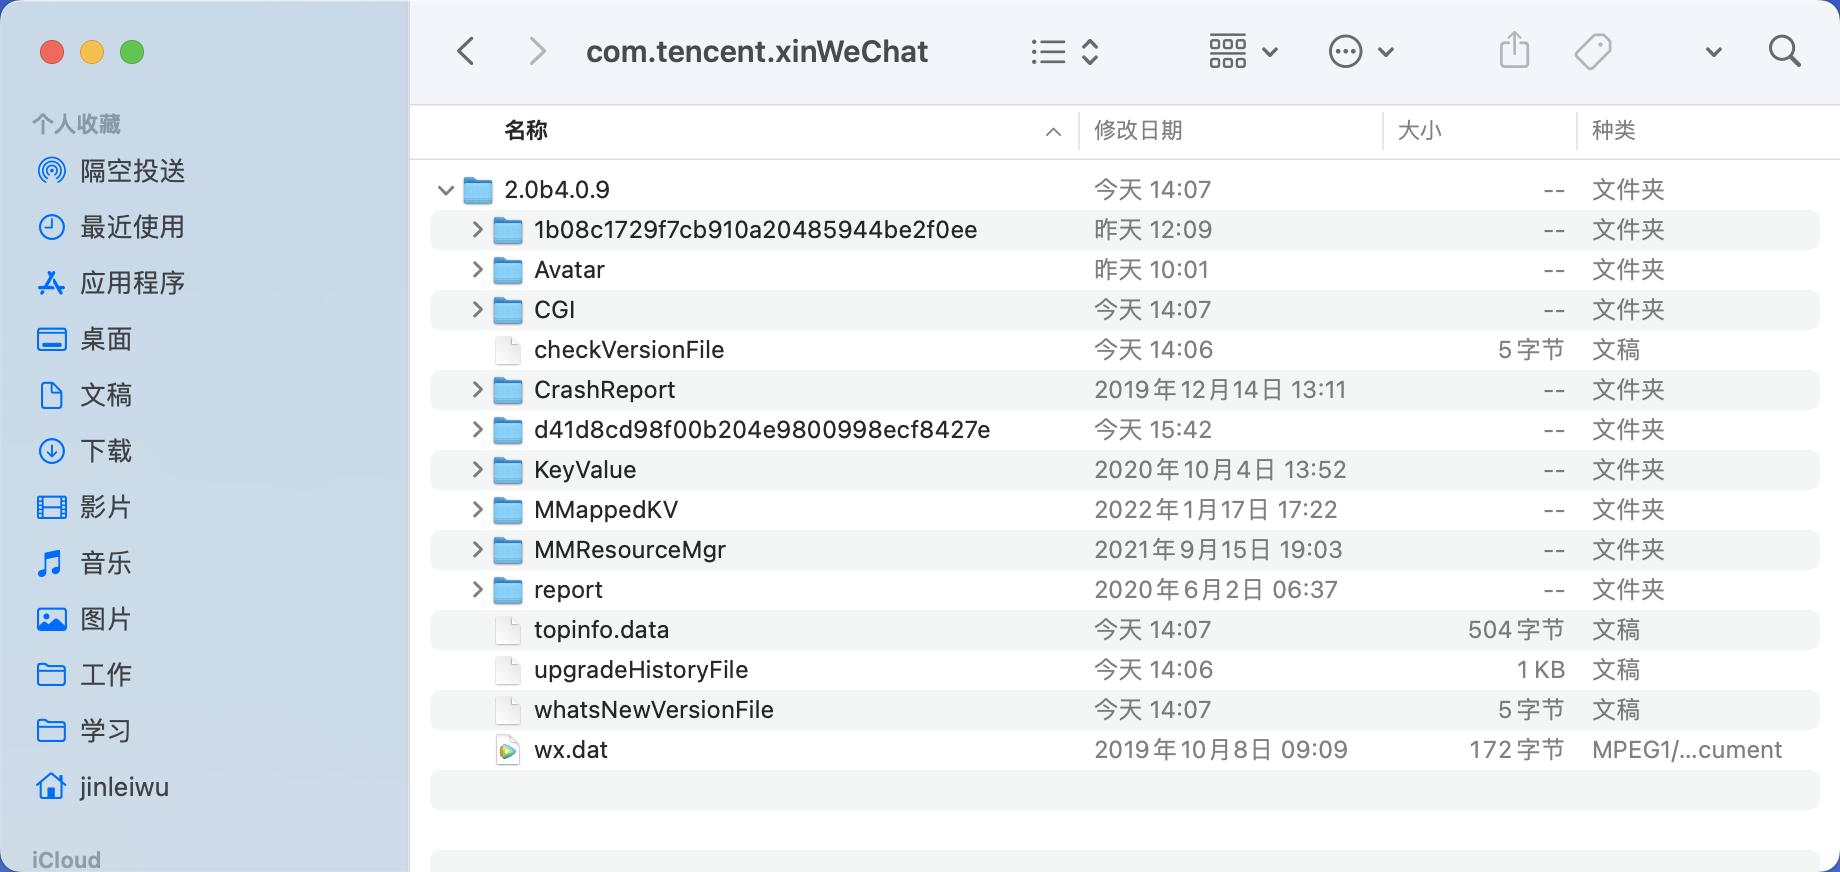Expand the CrashReport folder
This screenshot has height=872, width=1840.
477,390
